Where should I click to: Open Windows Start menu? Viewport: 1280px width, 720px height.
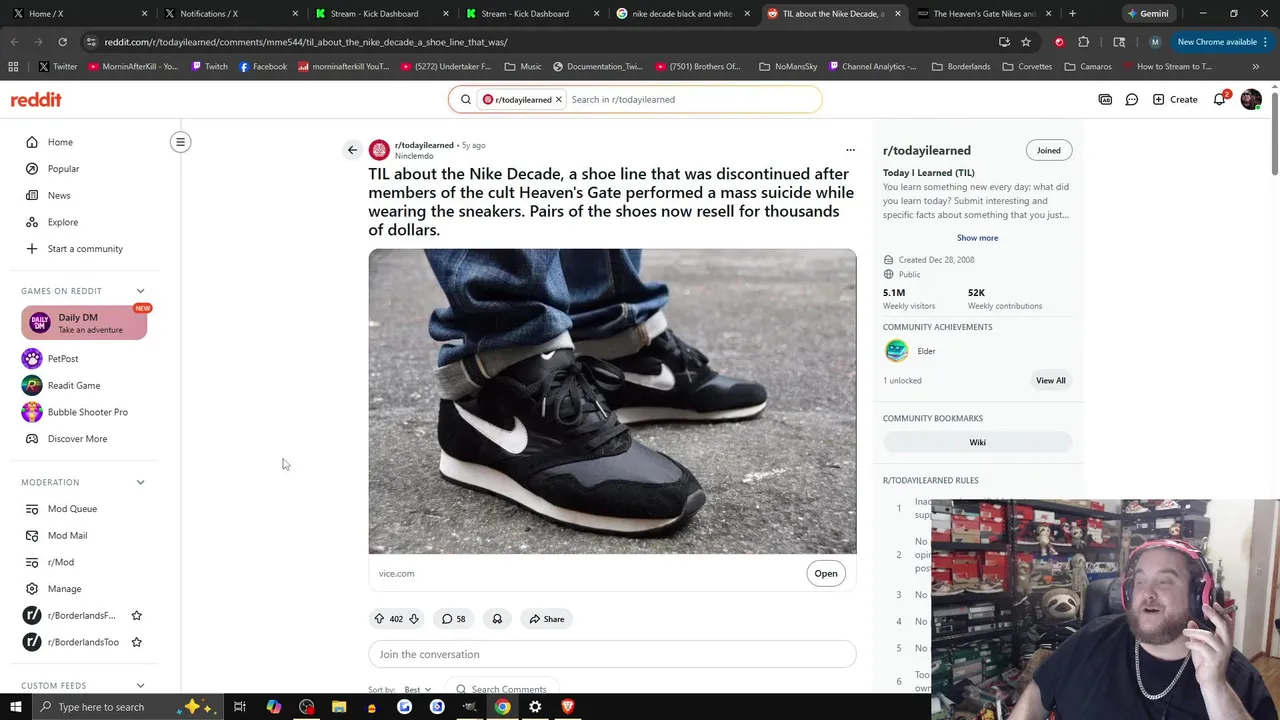[x=15, y=707]
